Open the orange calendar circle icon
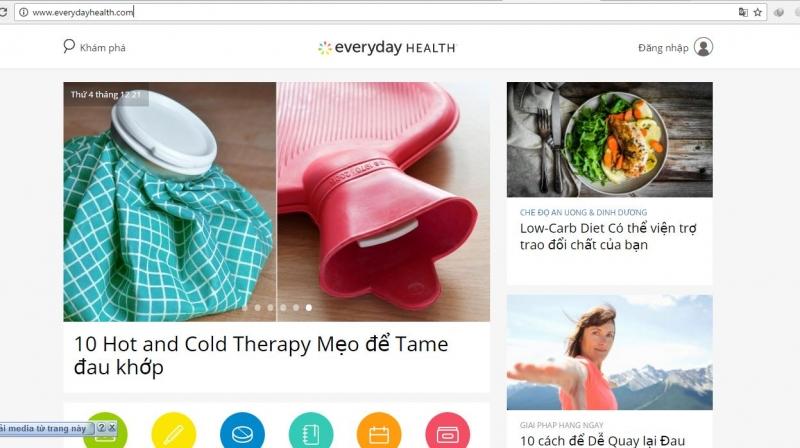Screen dimensions: 800x448 tap(379, 432)
